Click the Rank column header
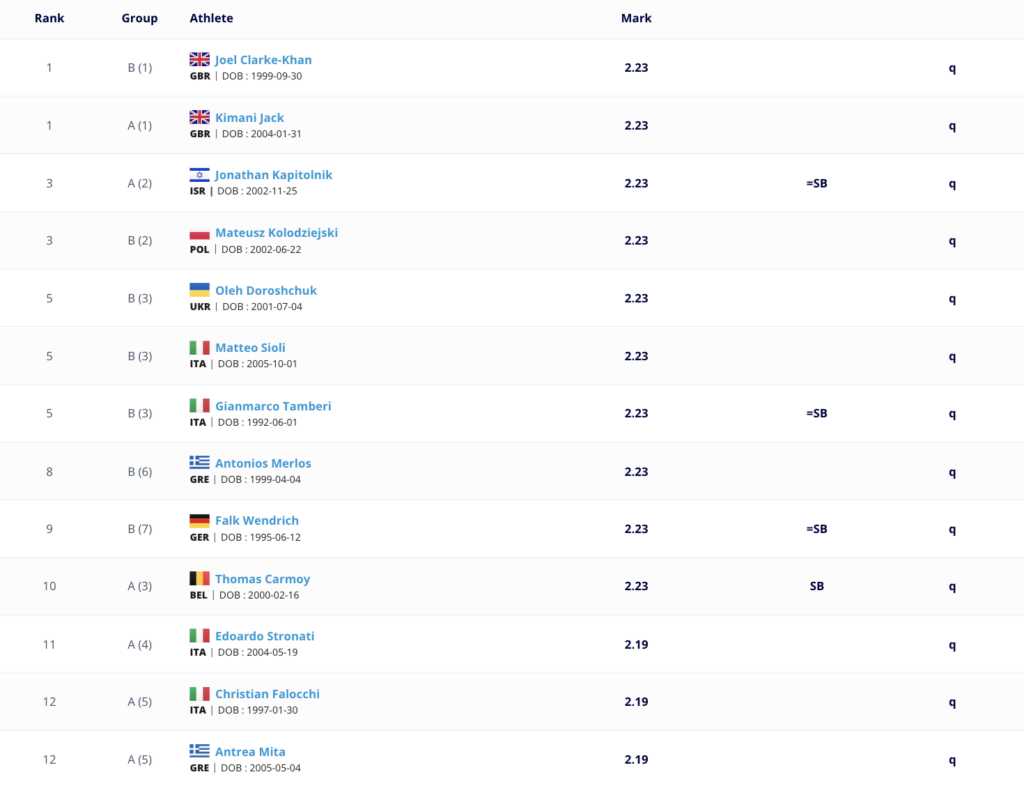The width and height of the screenshot is (1024, 786). (49, 18)
